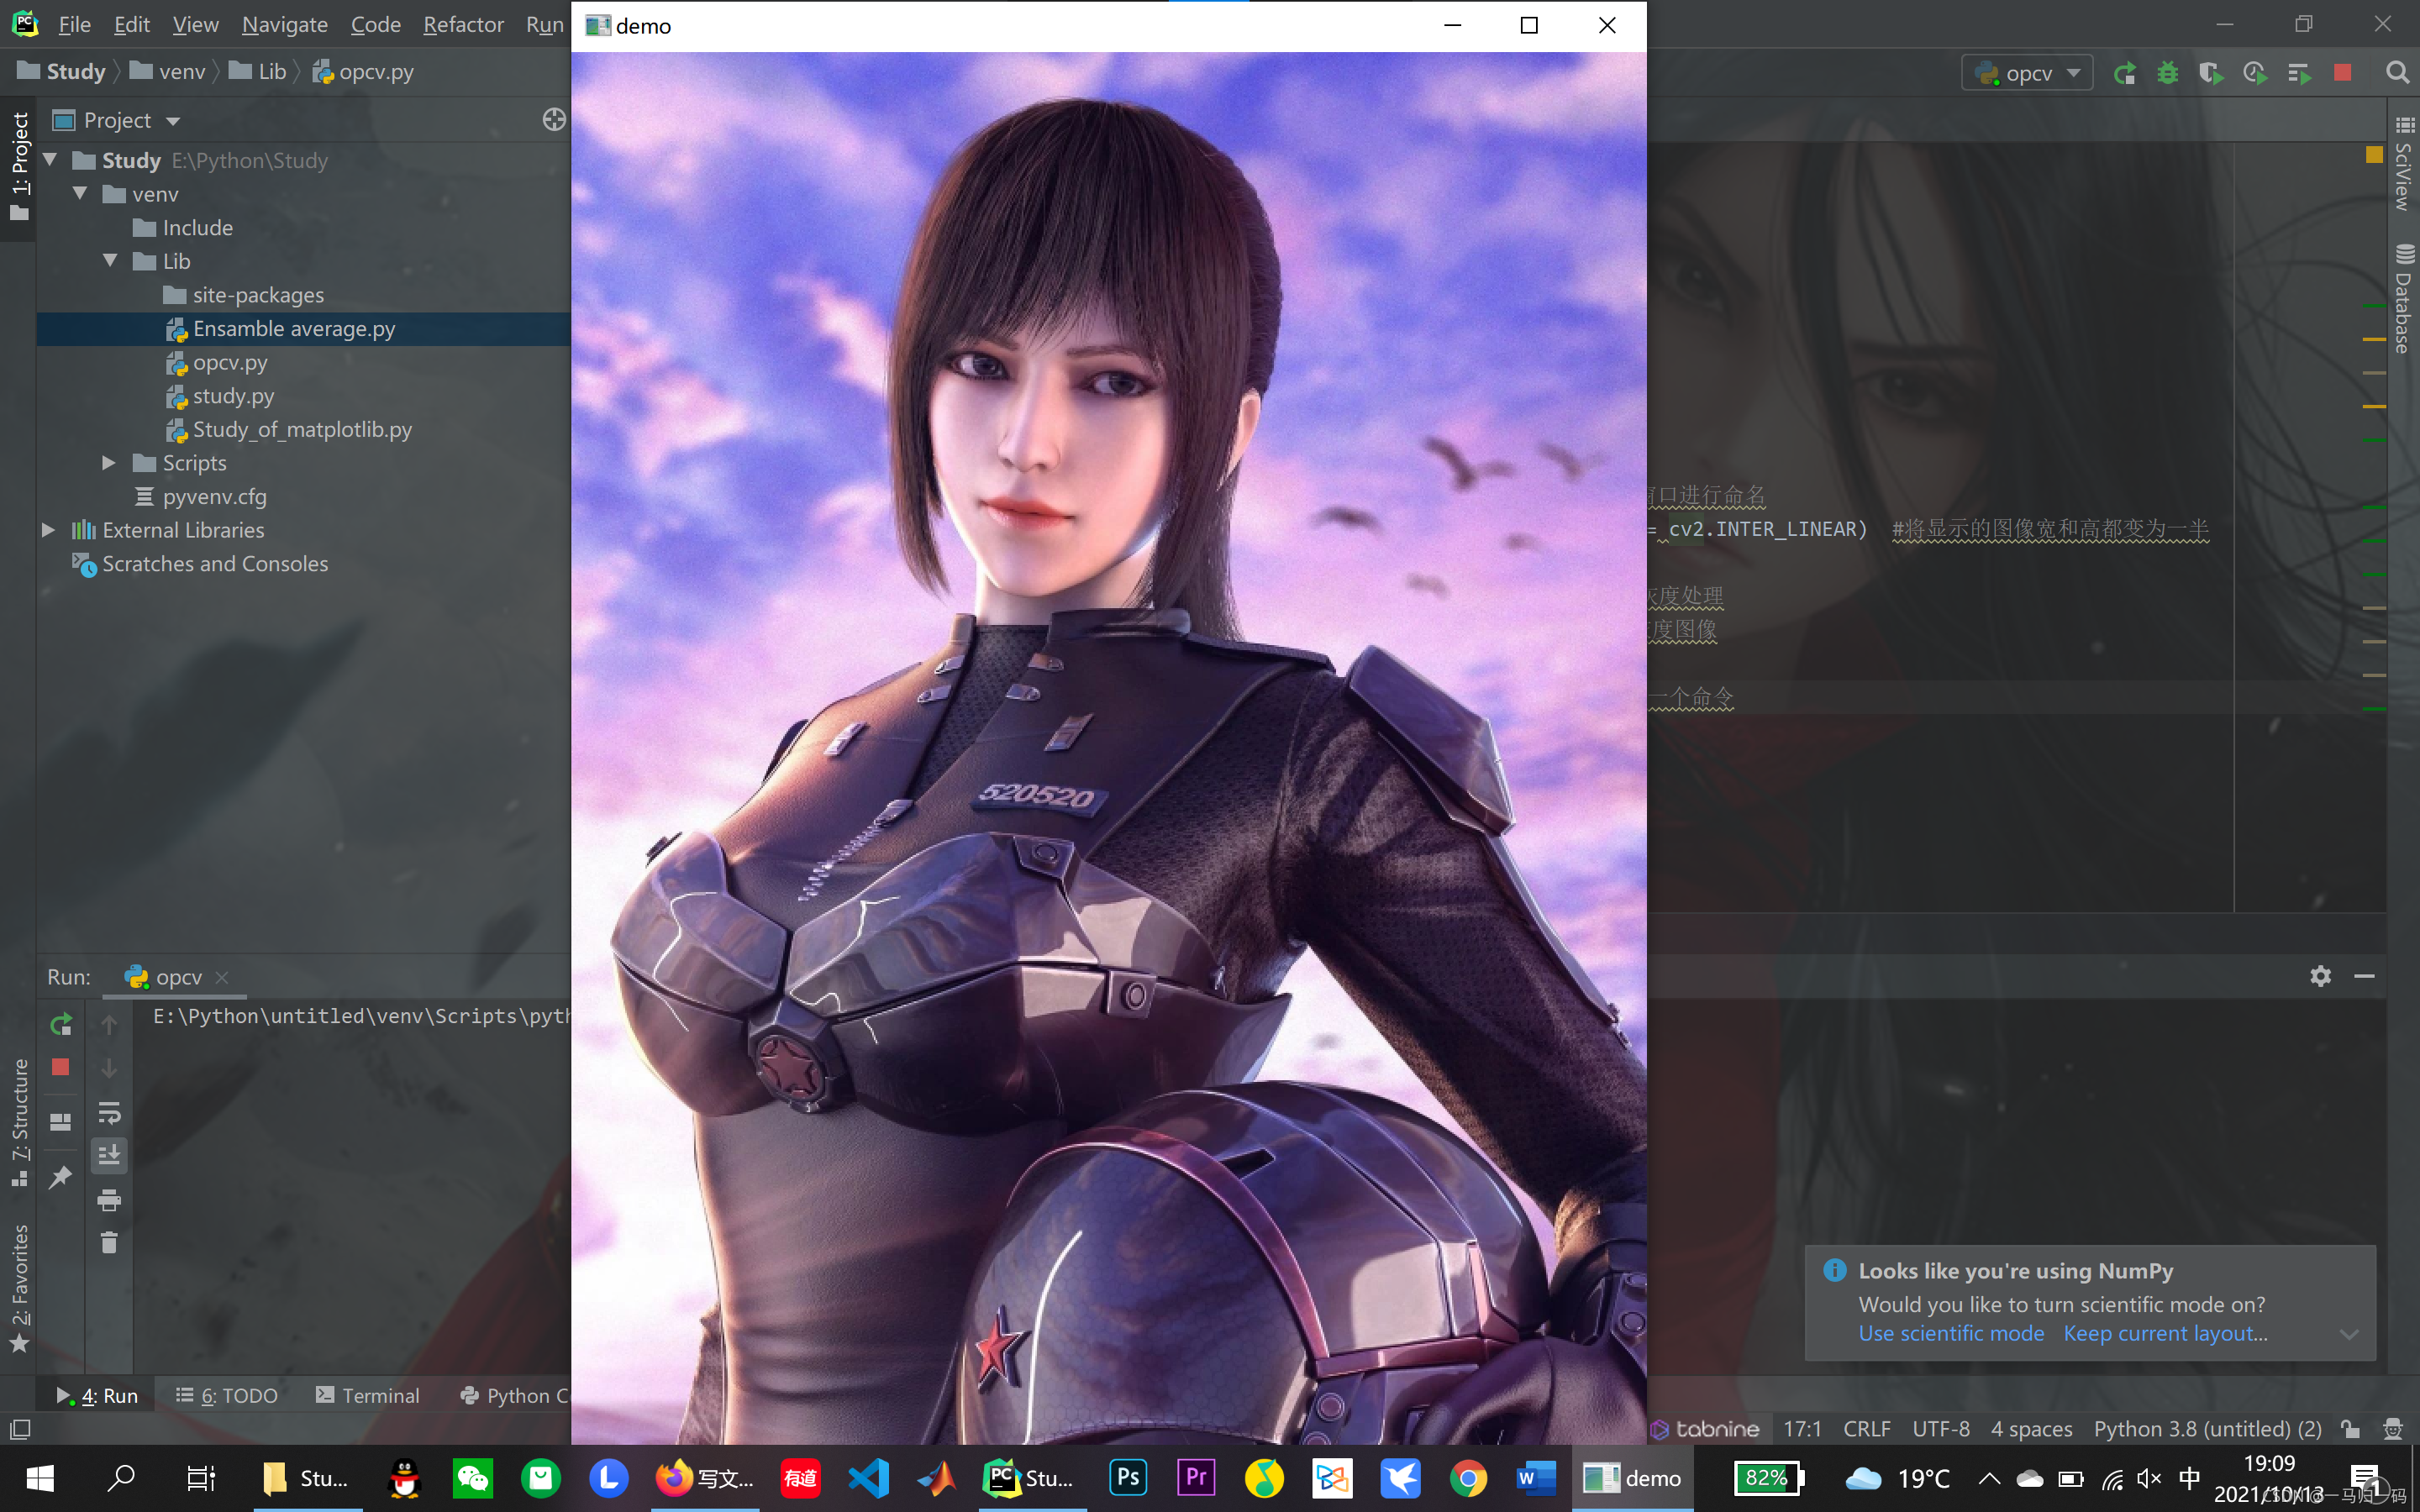The width and height of the screenshot is (2420, 1512).
Task: Clear all console output trash icon
Action: tap(109, 1243)
